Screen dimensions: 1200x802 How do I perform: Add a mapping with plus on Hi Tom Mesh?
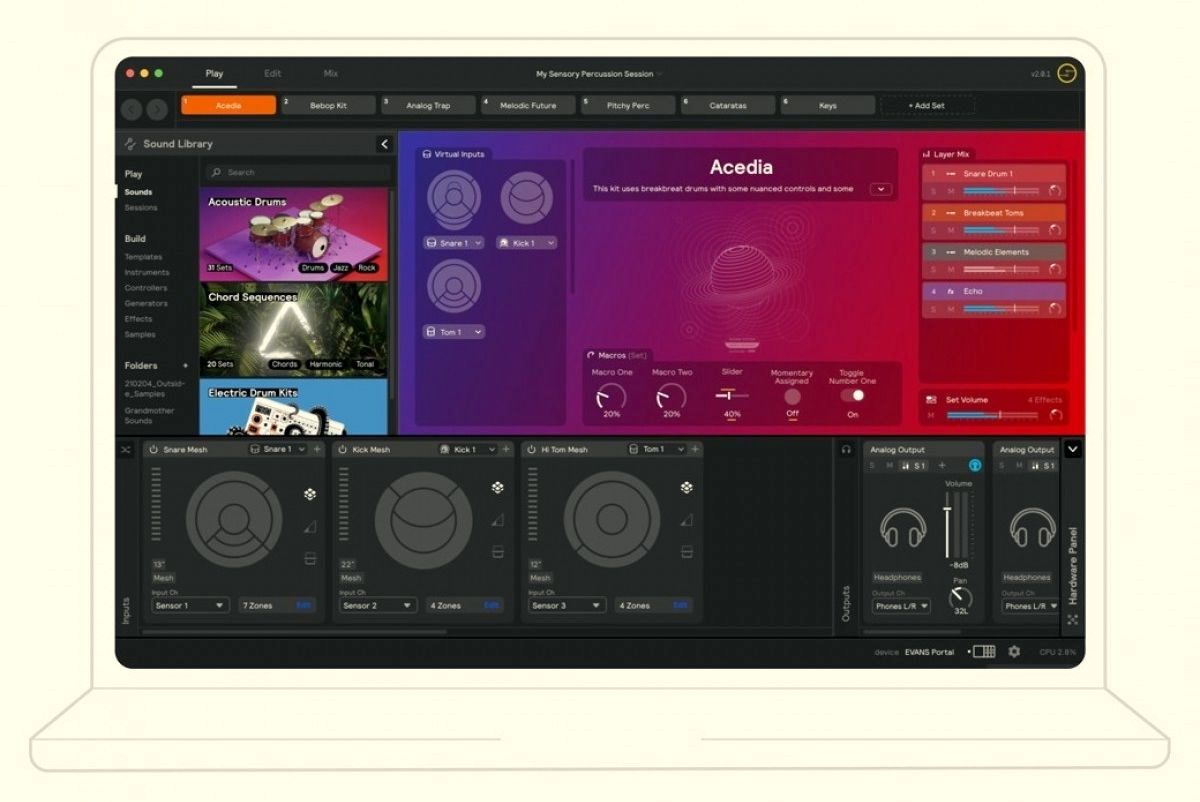(x=695, y=450)
